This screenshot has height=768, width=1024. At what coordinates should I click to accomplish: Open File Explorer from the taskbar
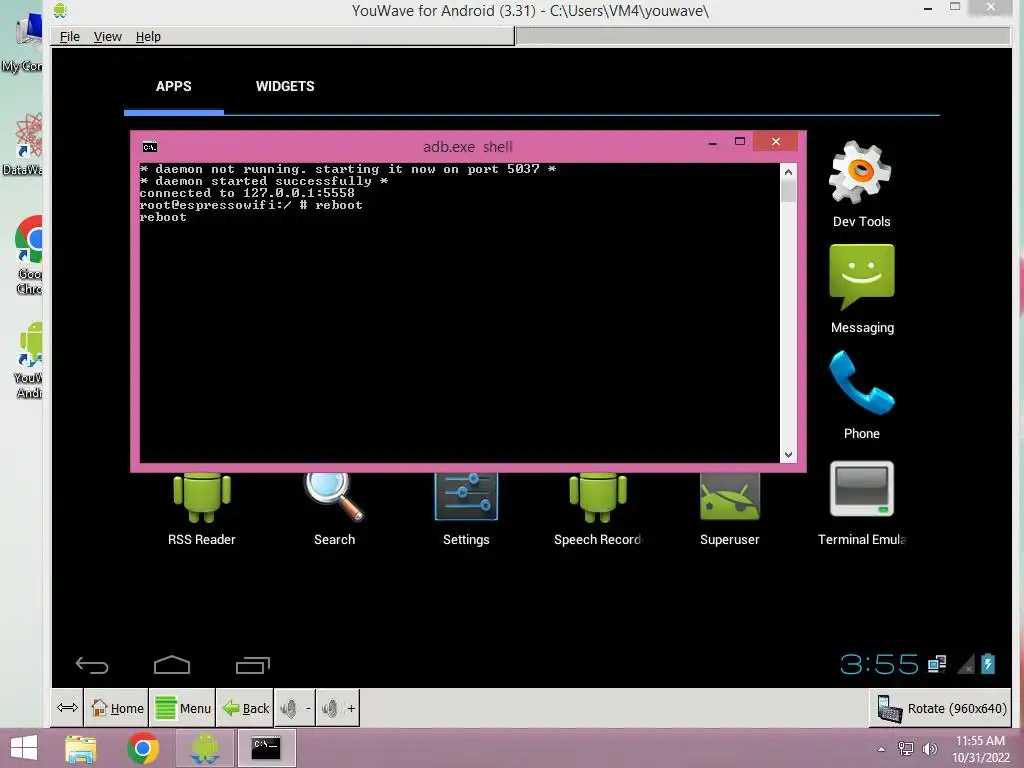(x=81, y=748)
